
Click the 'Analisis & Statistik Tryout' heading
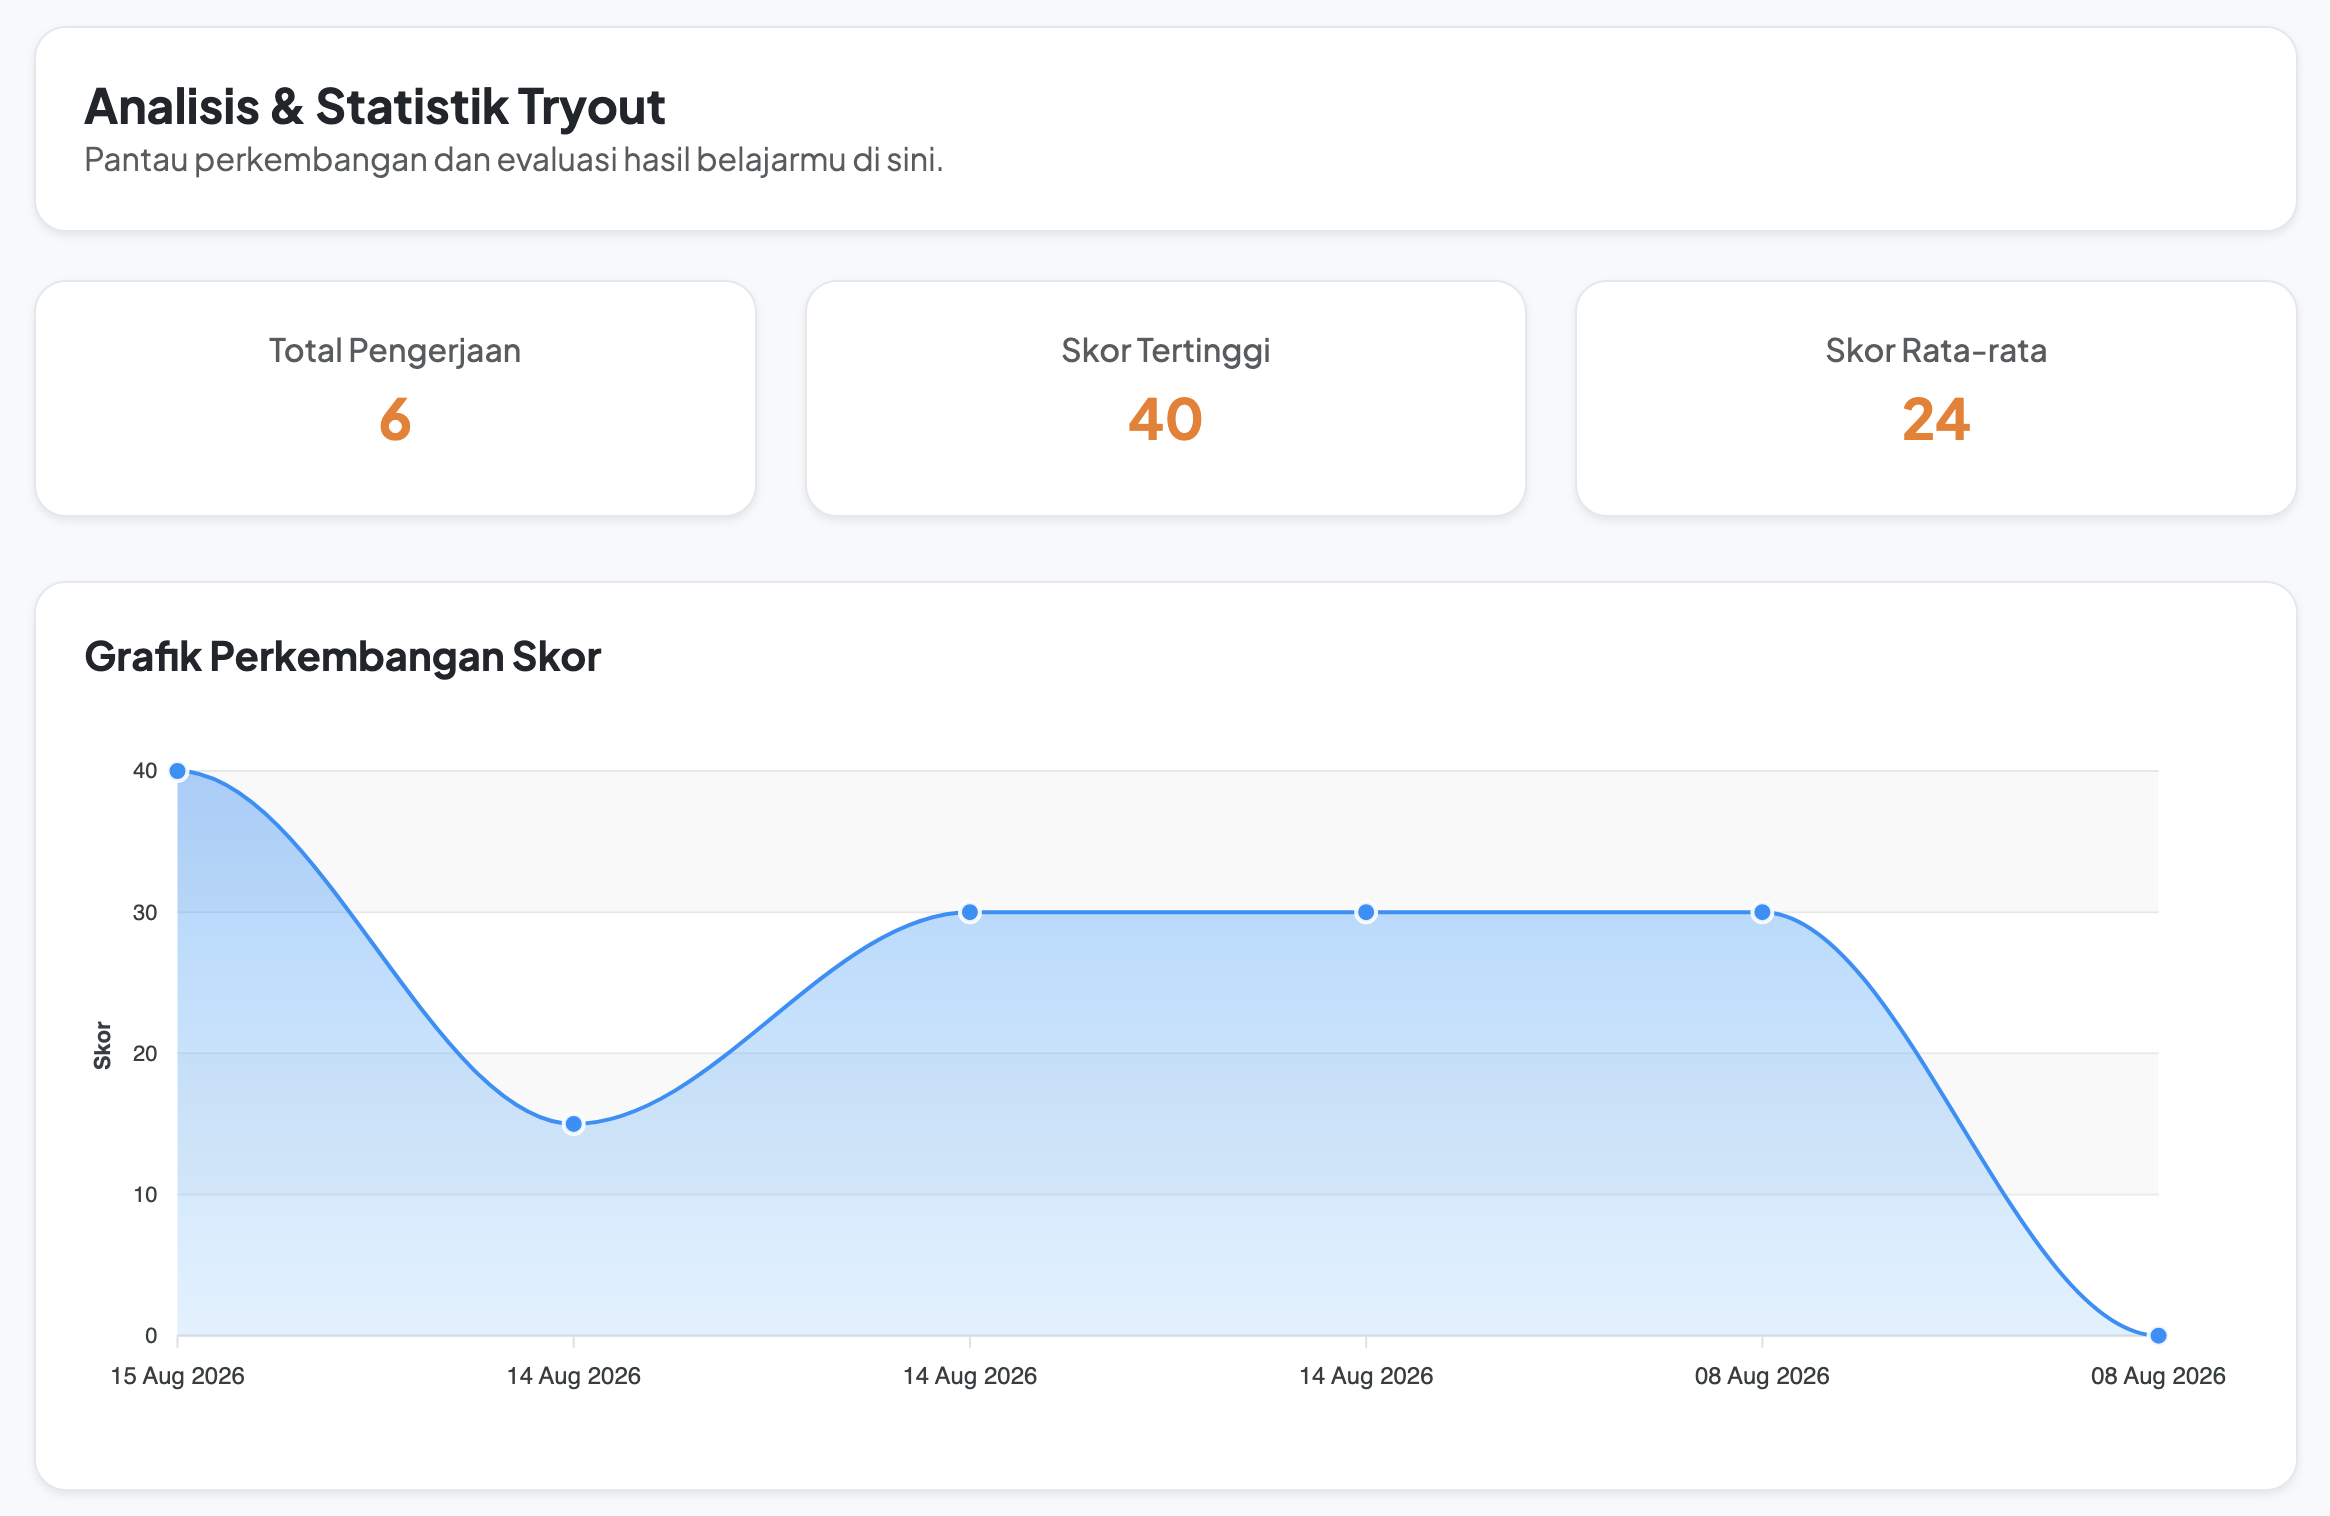point(375,107)
